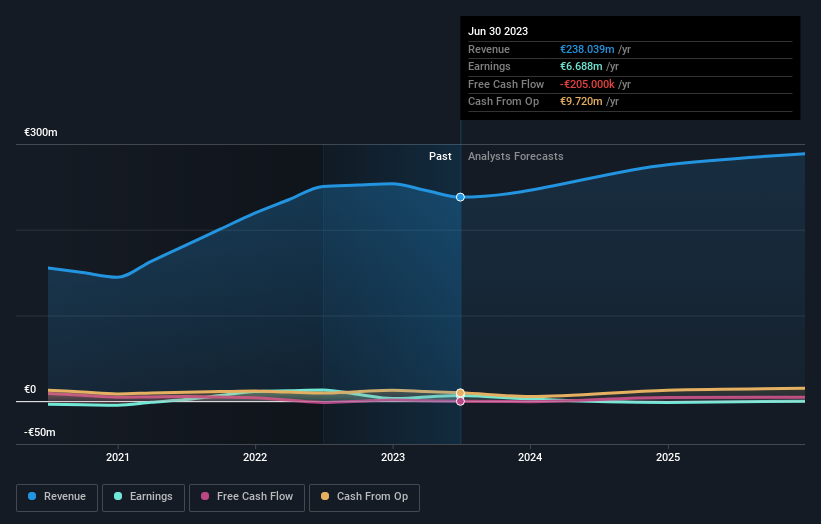This screenshot has height=524, width=821.
Task: Click the -€50m y-axis label
Action: [40, 432]
